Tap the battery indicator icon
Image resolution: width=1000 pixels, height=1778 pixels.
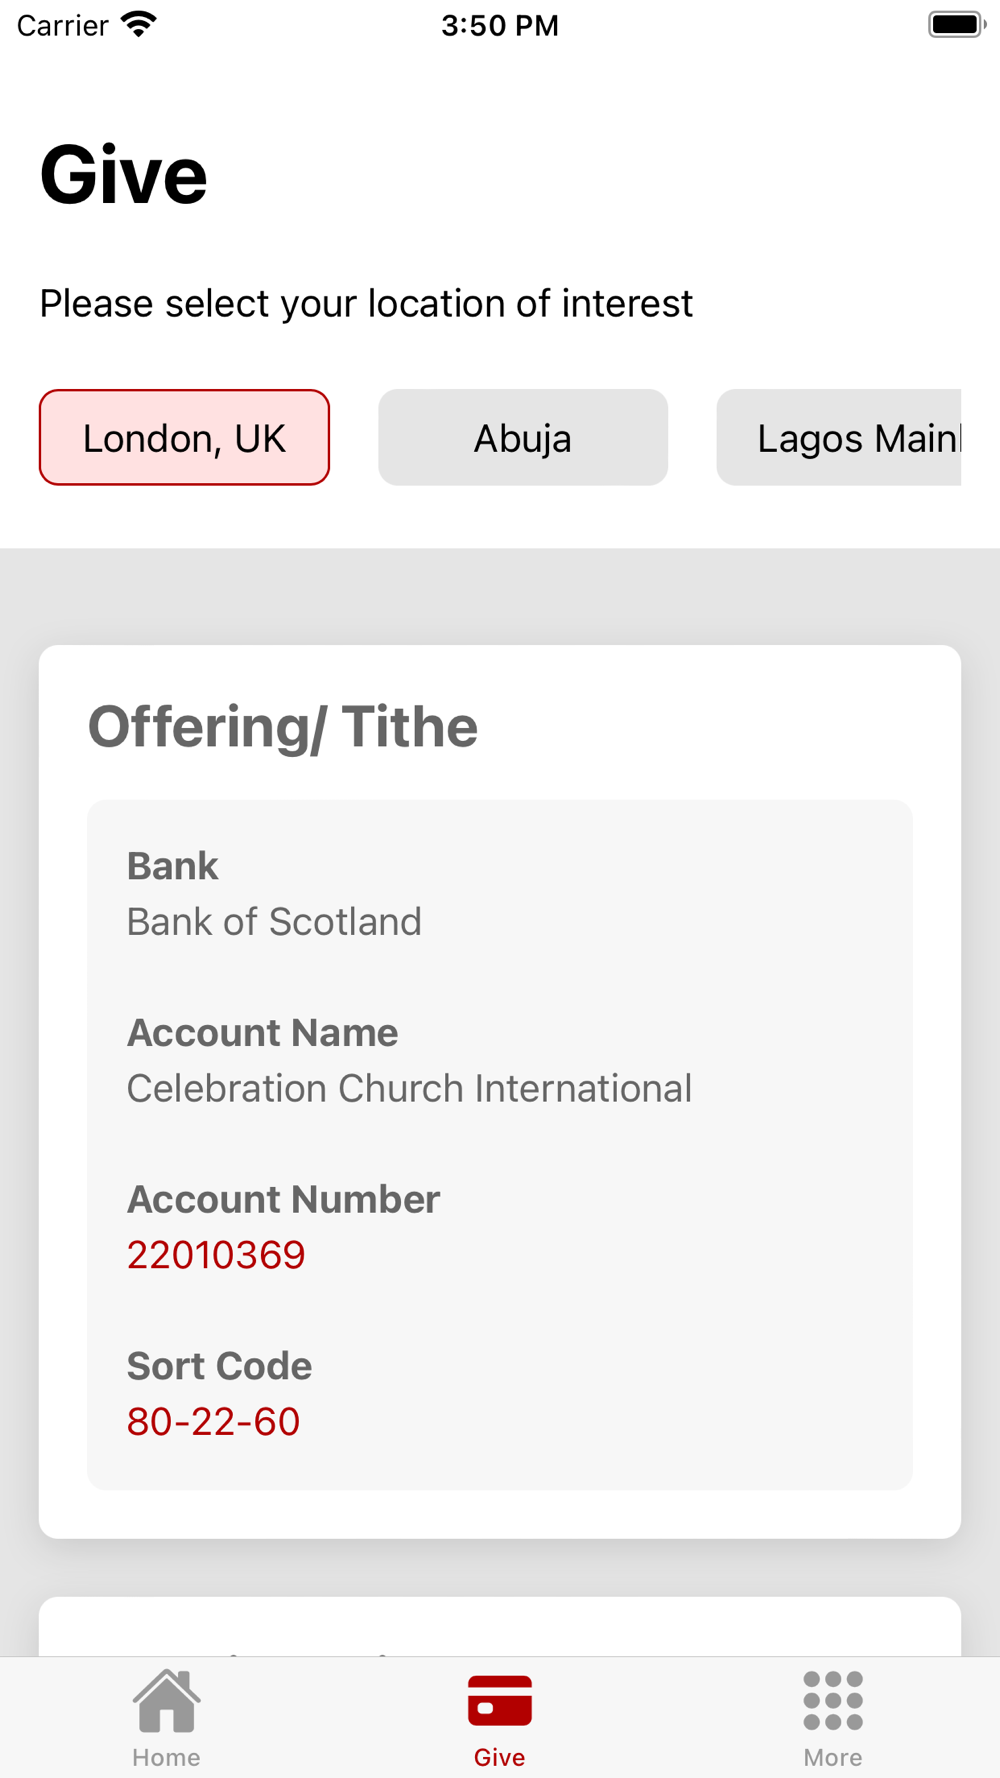click(957, 24)
